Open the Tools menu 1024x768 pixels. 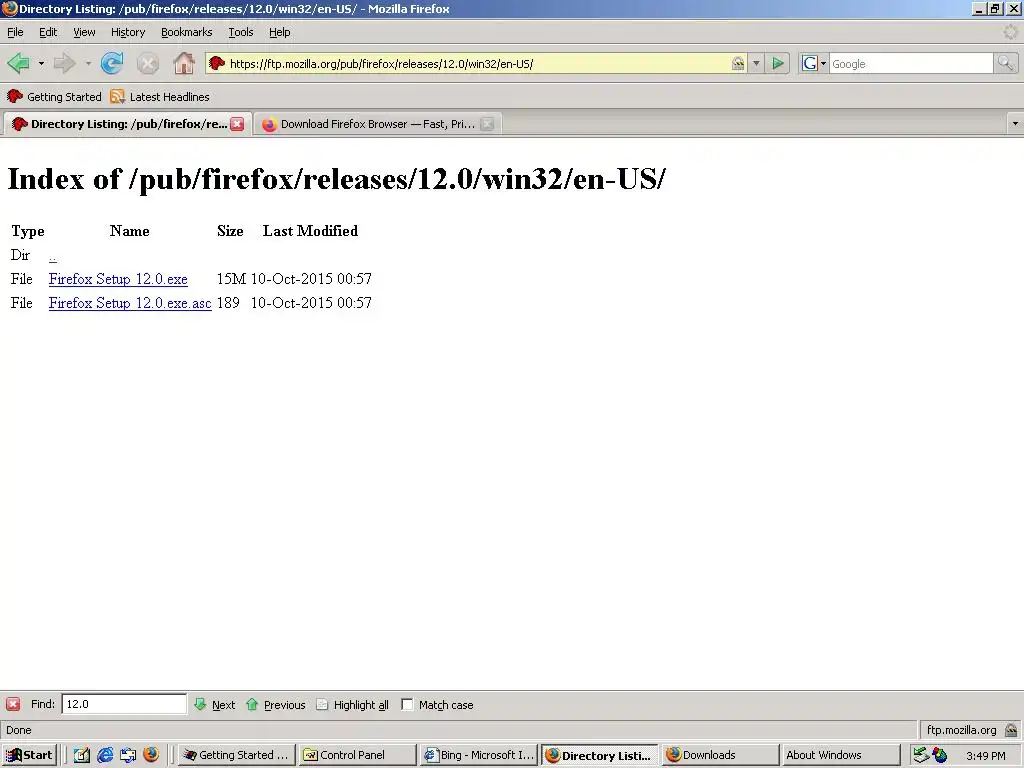240,32
